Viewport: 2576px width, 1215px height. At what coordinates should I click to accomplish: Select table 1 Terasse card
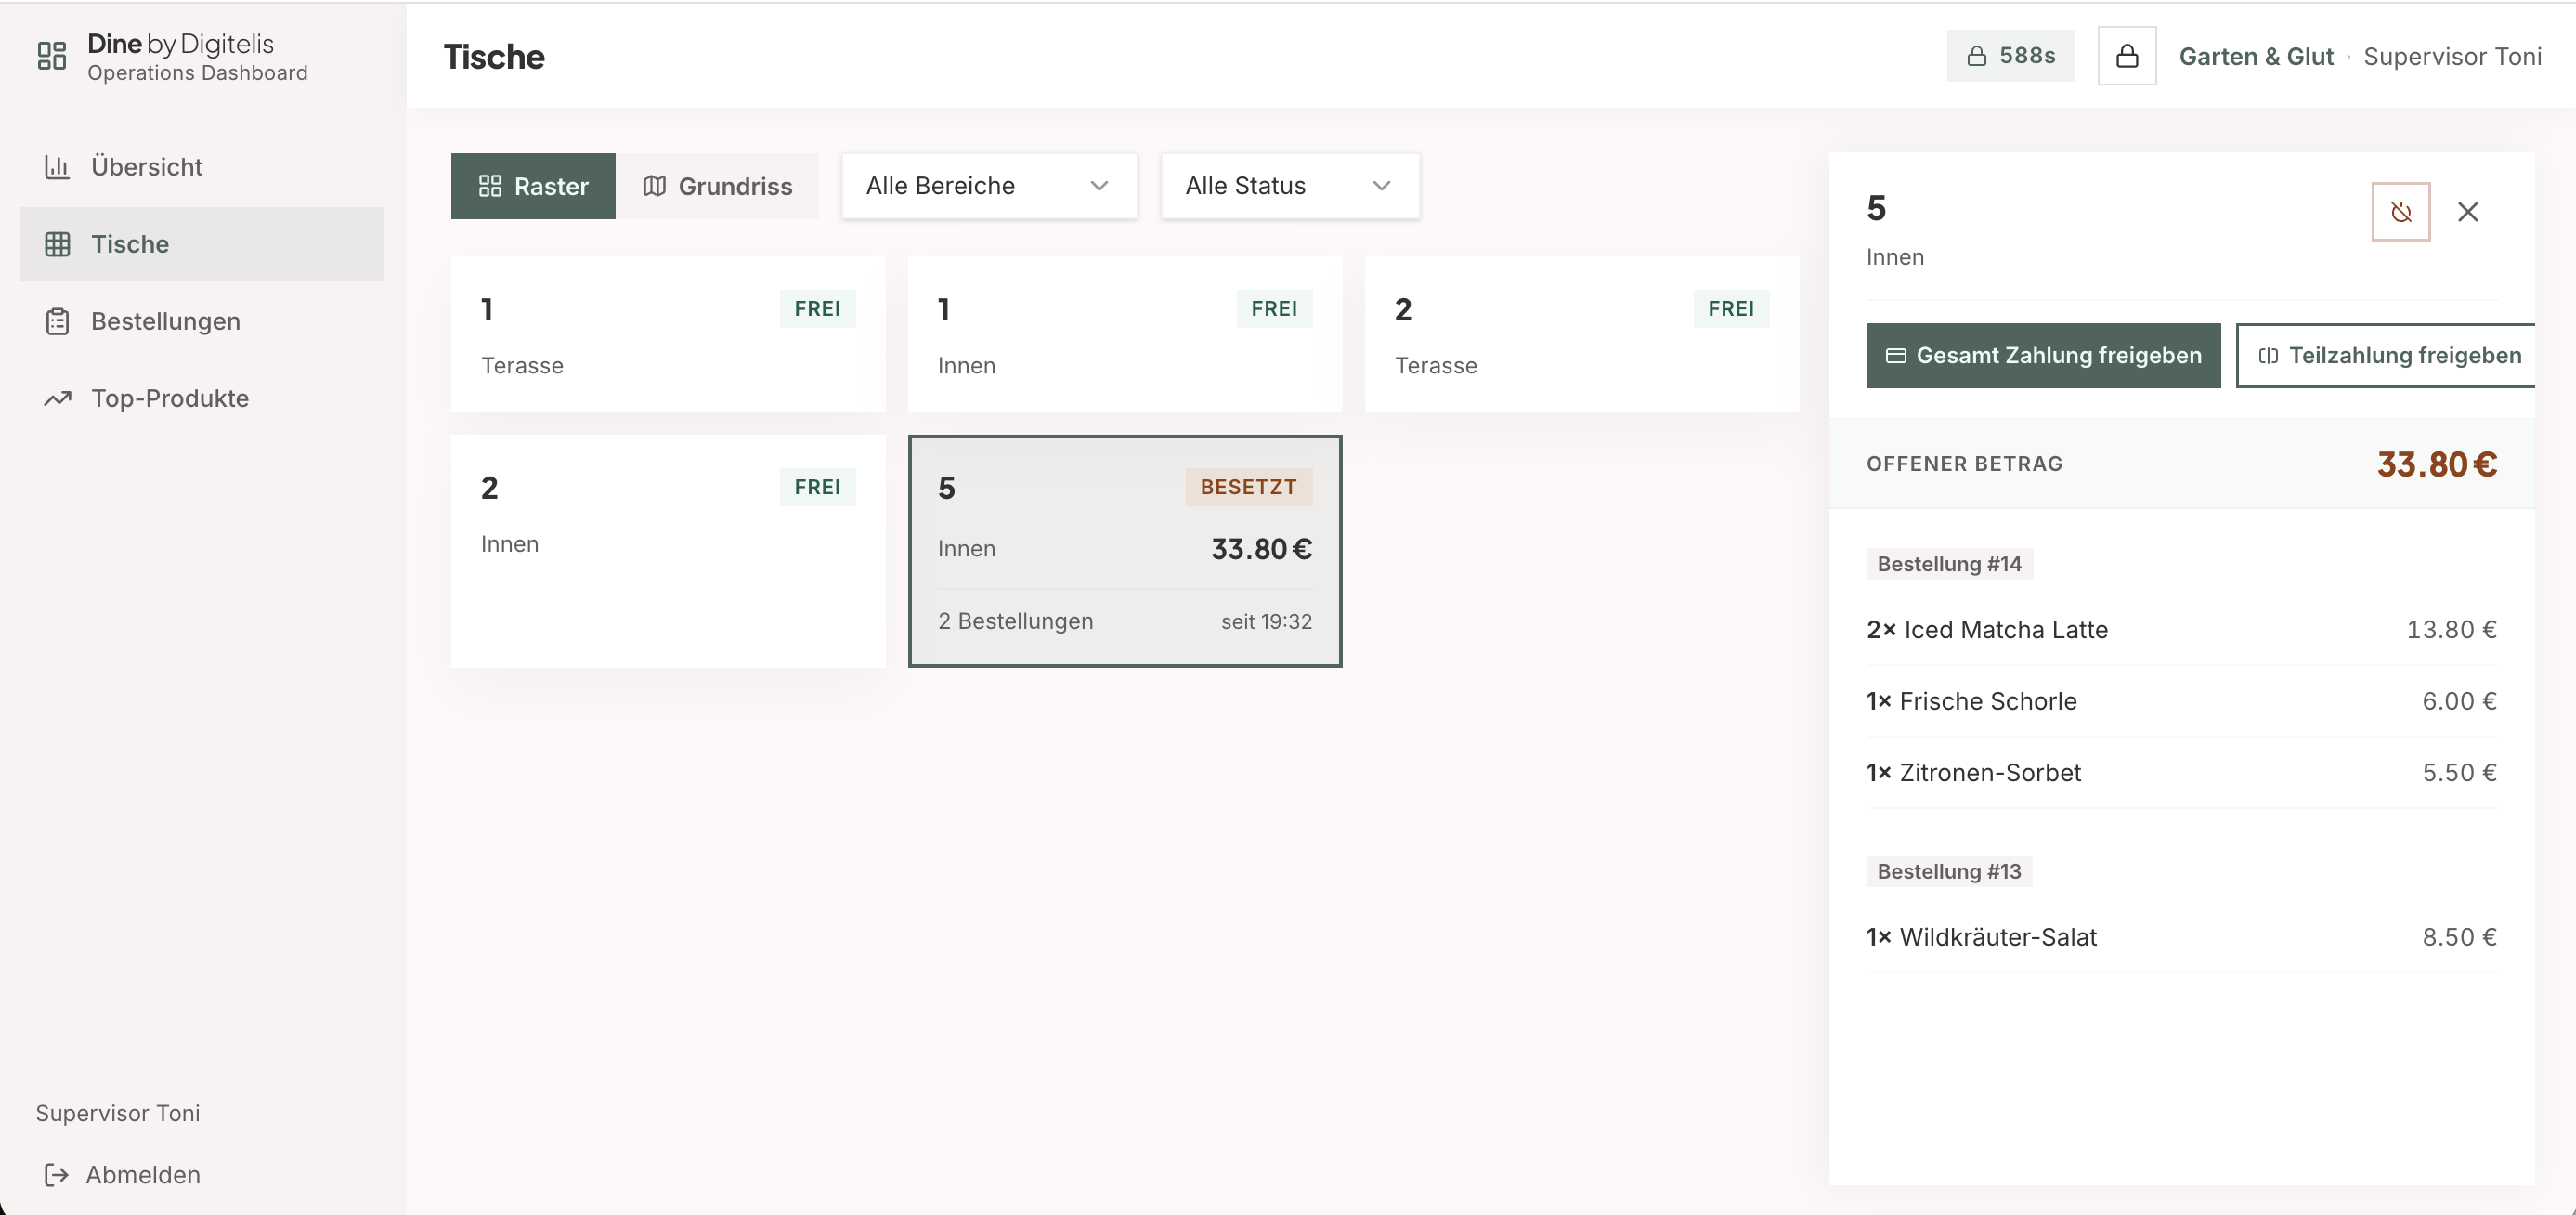[x=668, y=334]
